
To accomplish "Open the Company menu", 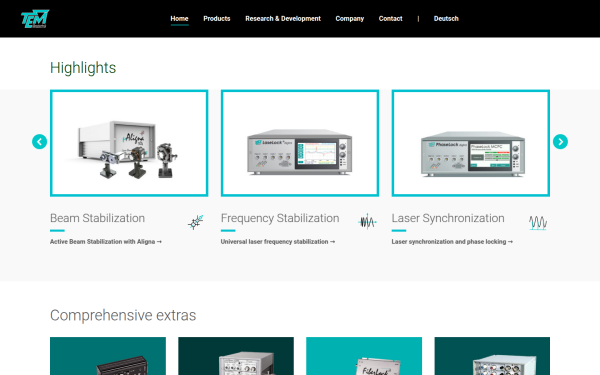I will point(350,18).
